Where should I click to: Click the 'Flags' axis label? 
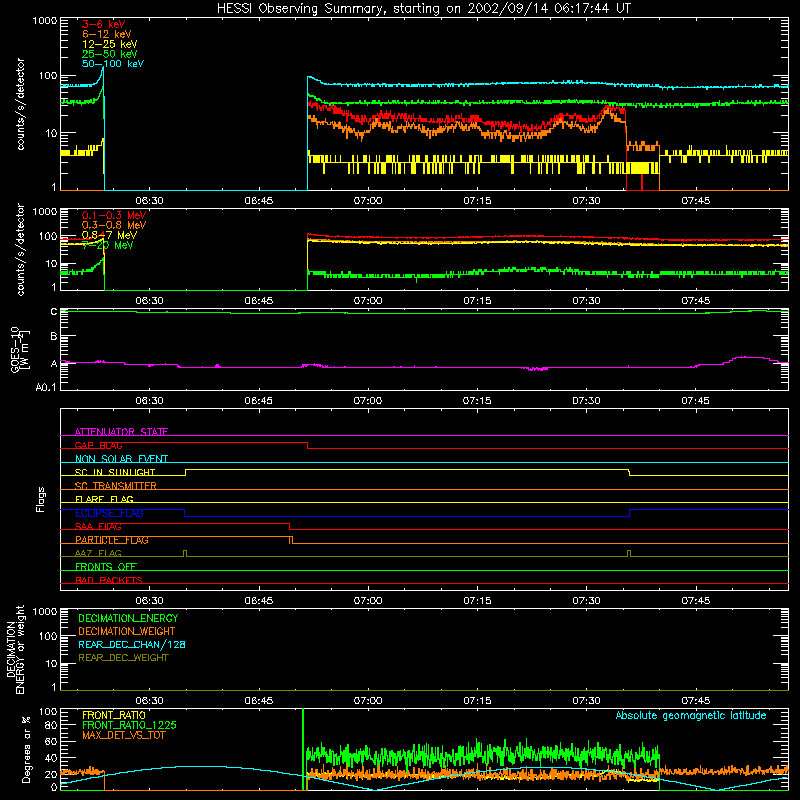pos(41,499)
